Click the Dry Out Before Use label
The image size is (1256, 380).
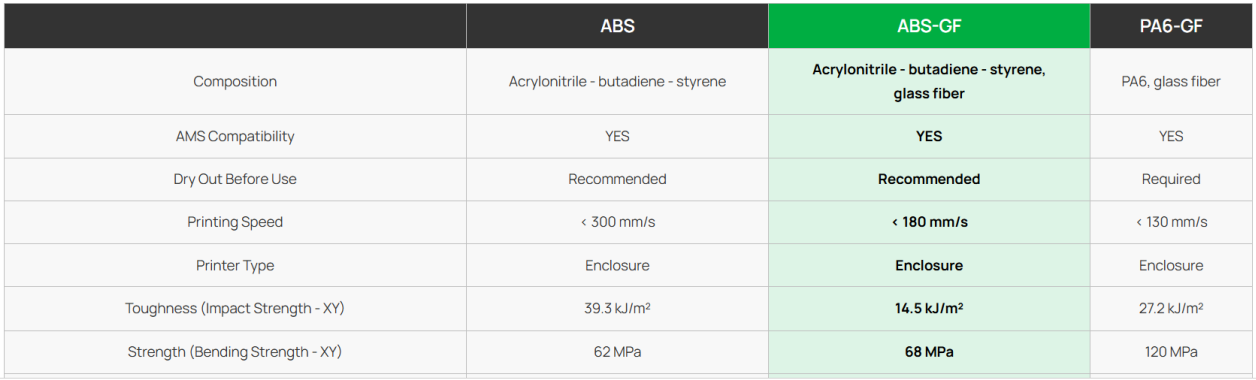[235, 179]
